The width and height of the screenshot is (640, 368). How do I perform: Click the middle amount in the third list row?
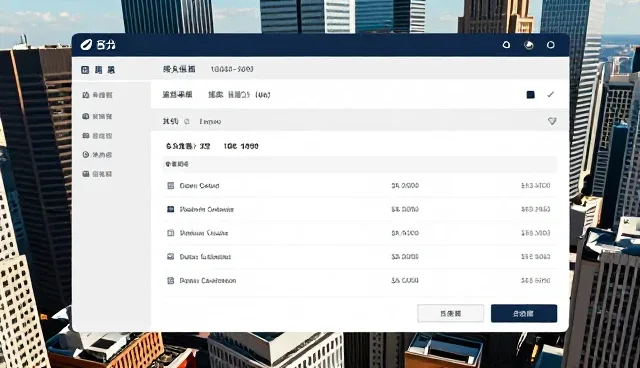(x=405, y=233)
